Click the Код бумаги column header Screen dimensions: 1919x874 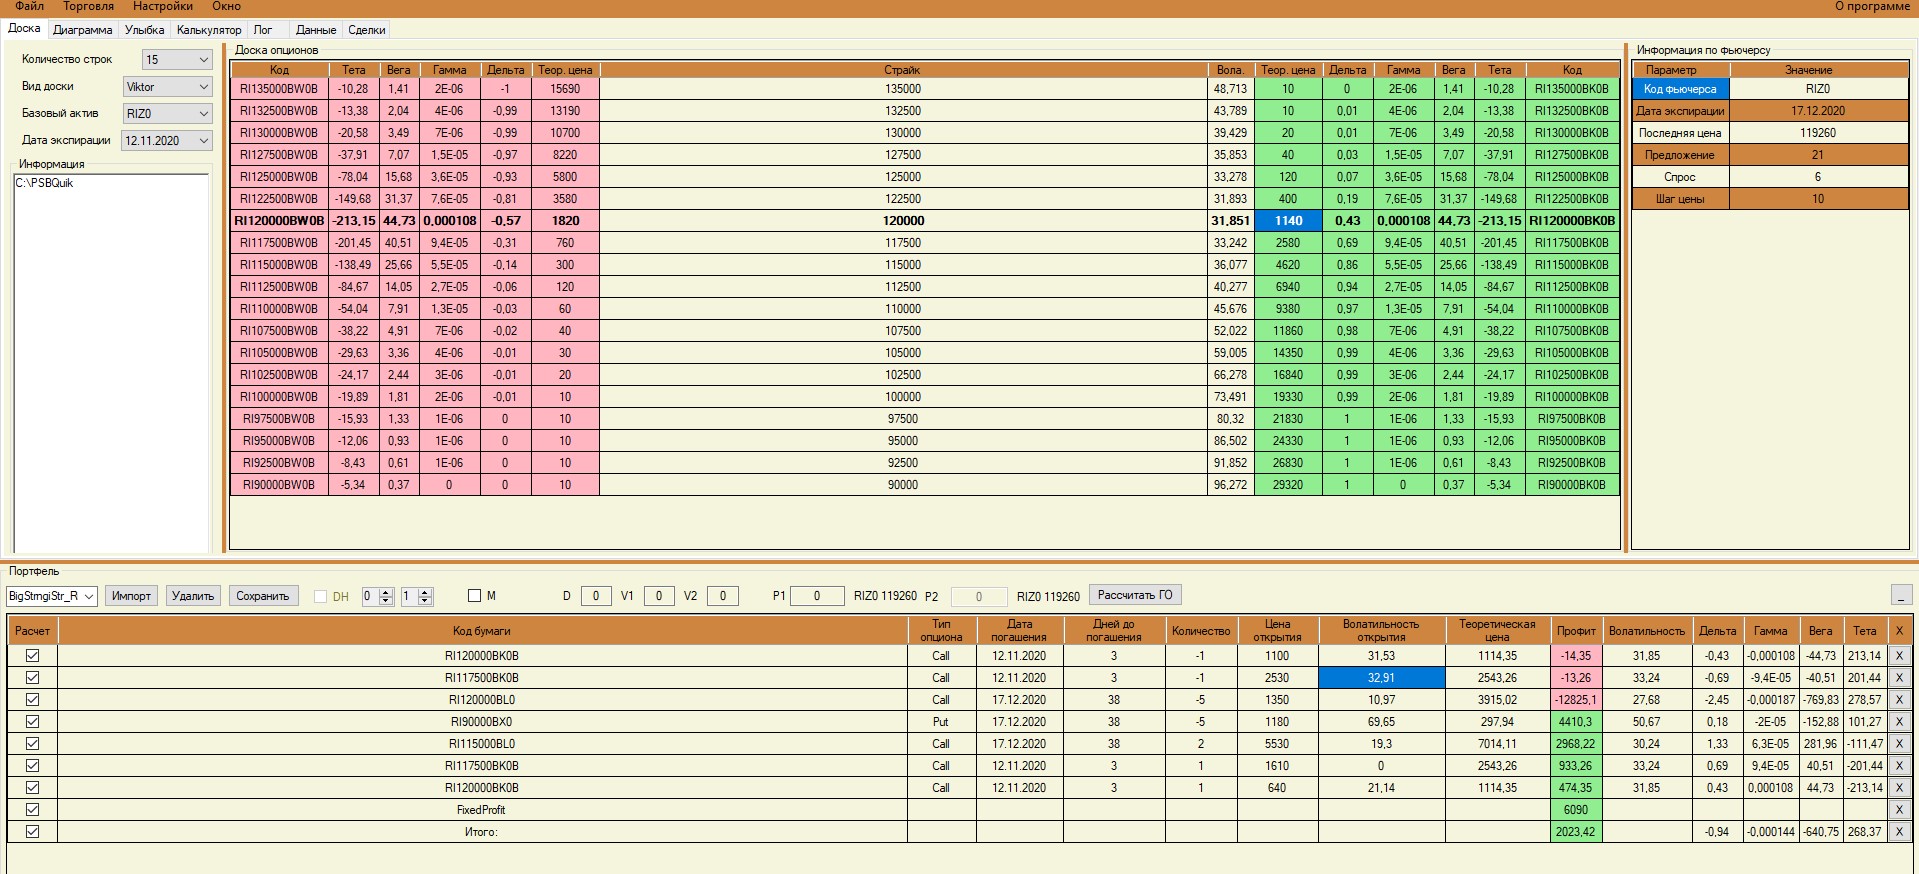click(482, 631)
